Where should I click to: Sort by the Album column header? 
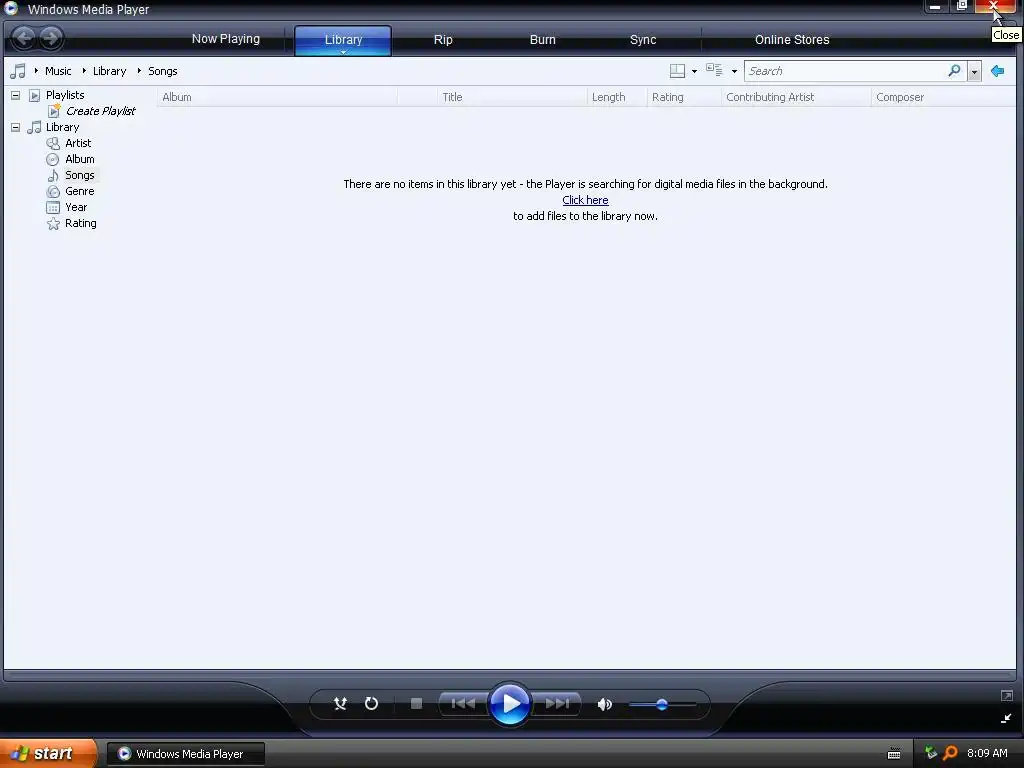coord(277,97)
